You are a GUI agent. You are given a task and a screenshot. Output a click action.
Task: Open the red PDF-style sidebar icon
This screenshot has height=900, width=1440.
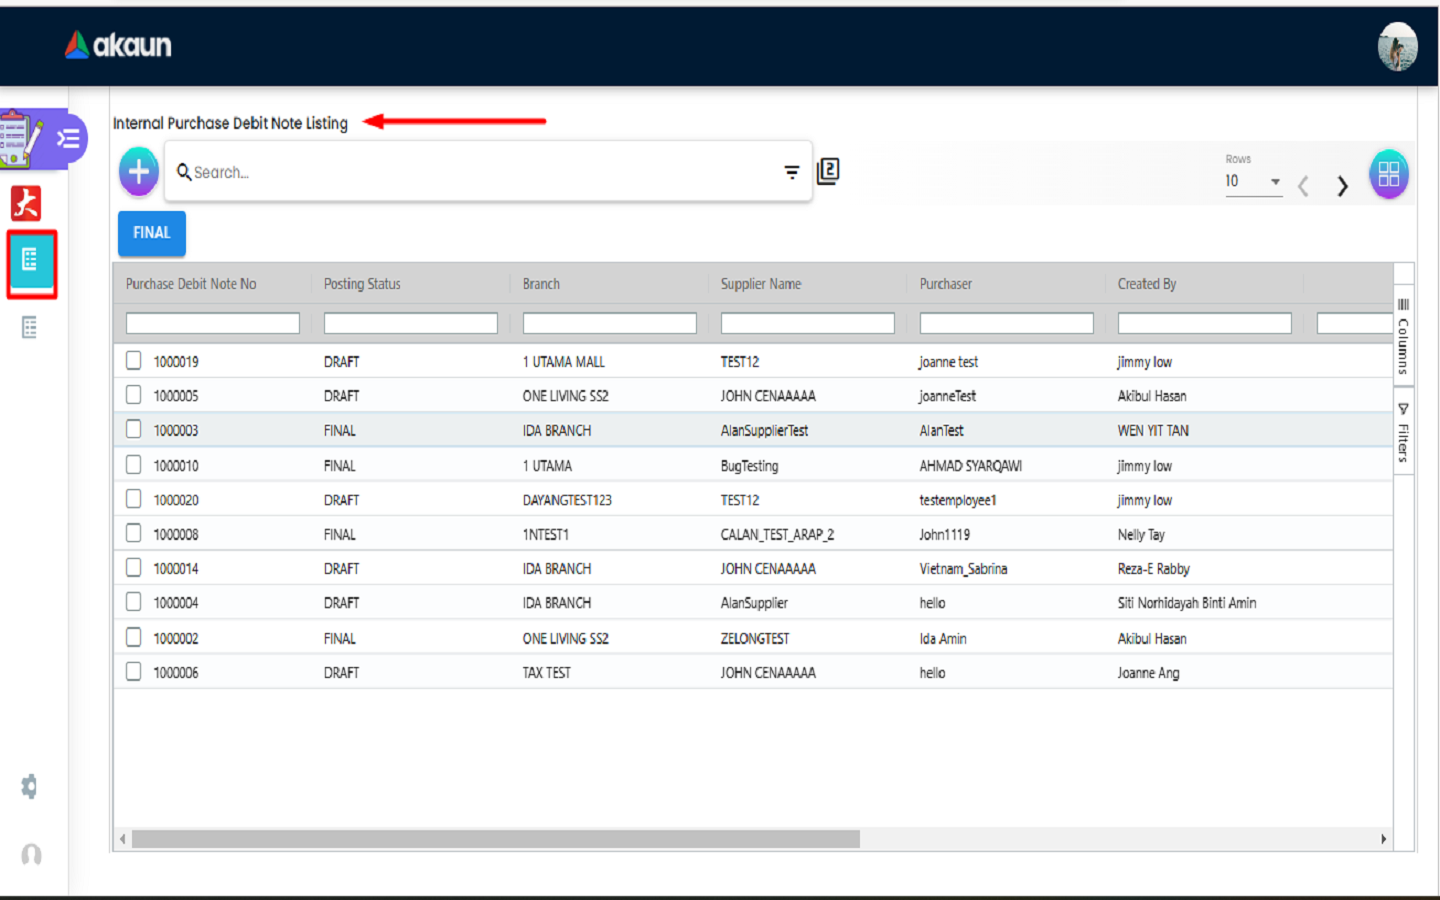[26, 203]
